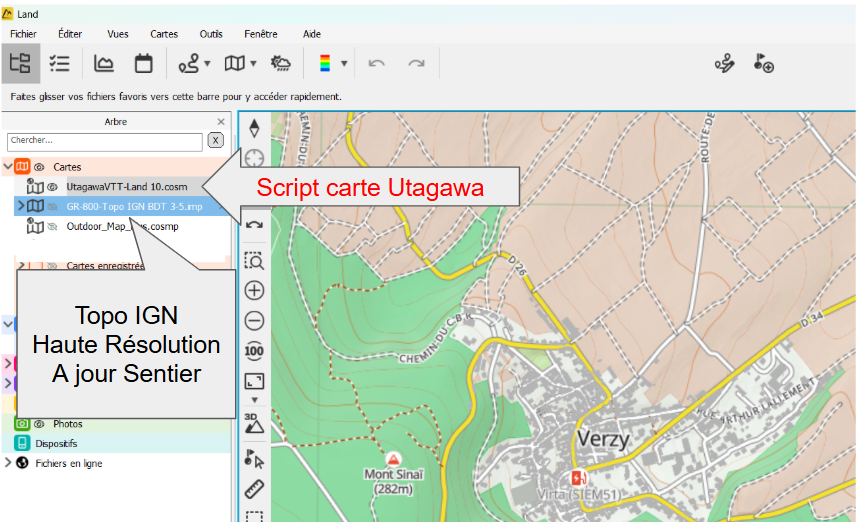Image resolution: width=868 pixels, height=522 pixels.
Task: Set map zoom to 100% scale
Action: pyautogui.click(x=254, y=350)
